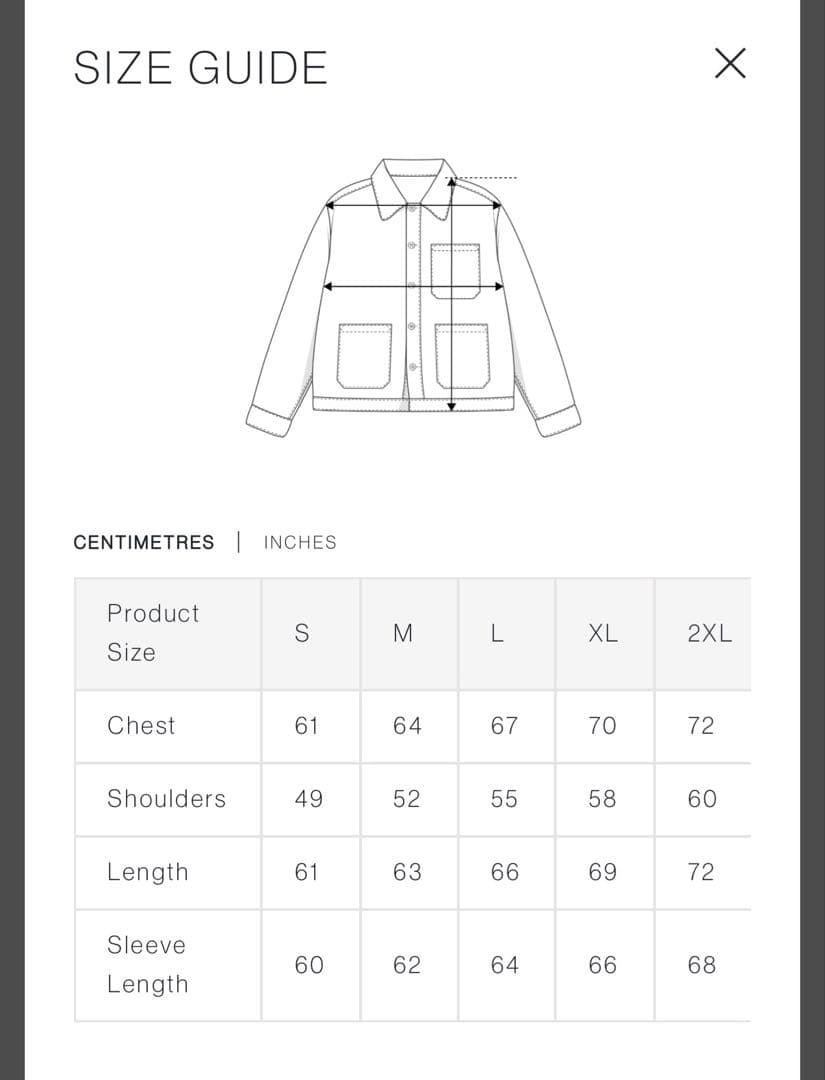Viewport: 825px width, 1080px height.
Task: Click the Sleeve Length row label
Action: click(x=147, y=964)
